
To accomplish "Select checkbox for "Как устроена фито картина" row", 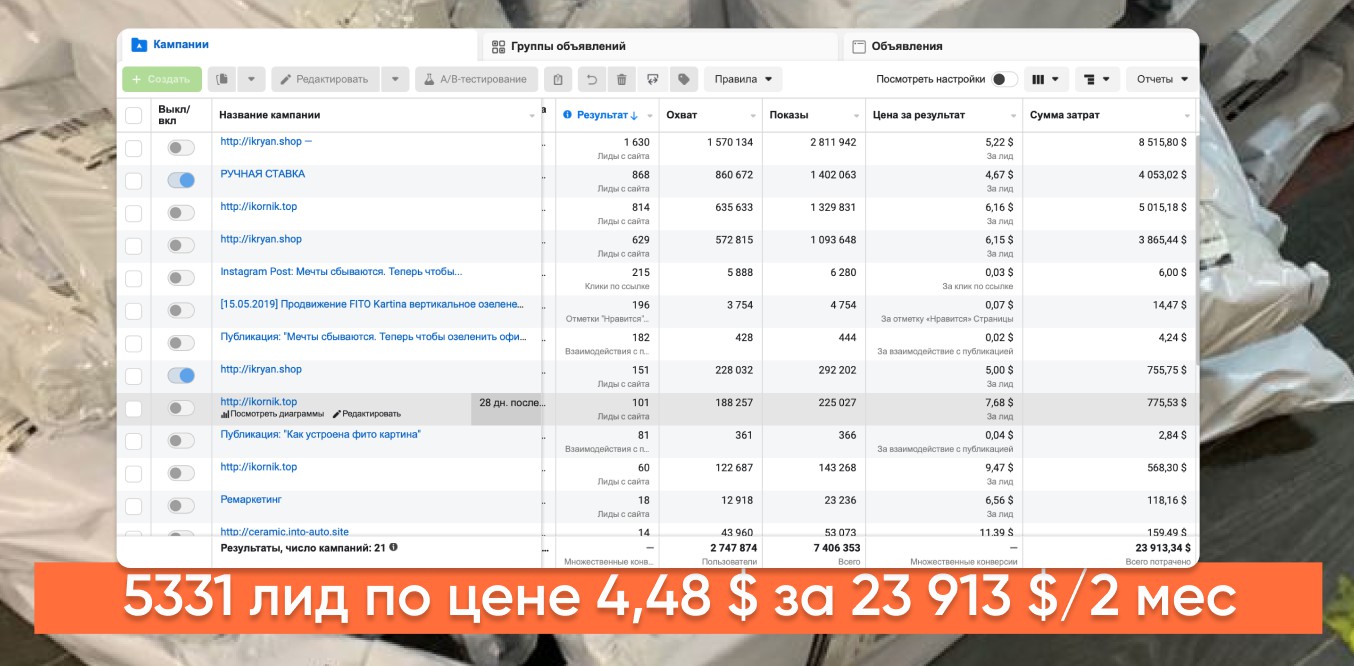I will pos(134,441).
